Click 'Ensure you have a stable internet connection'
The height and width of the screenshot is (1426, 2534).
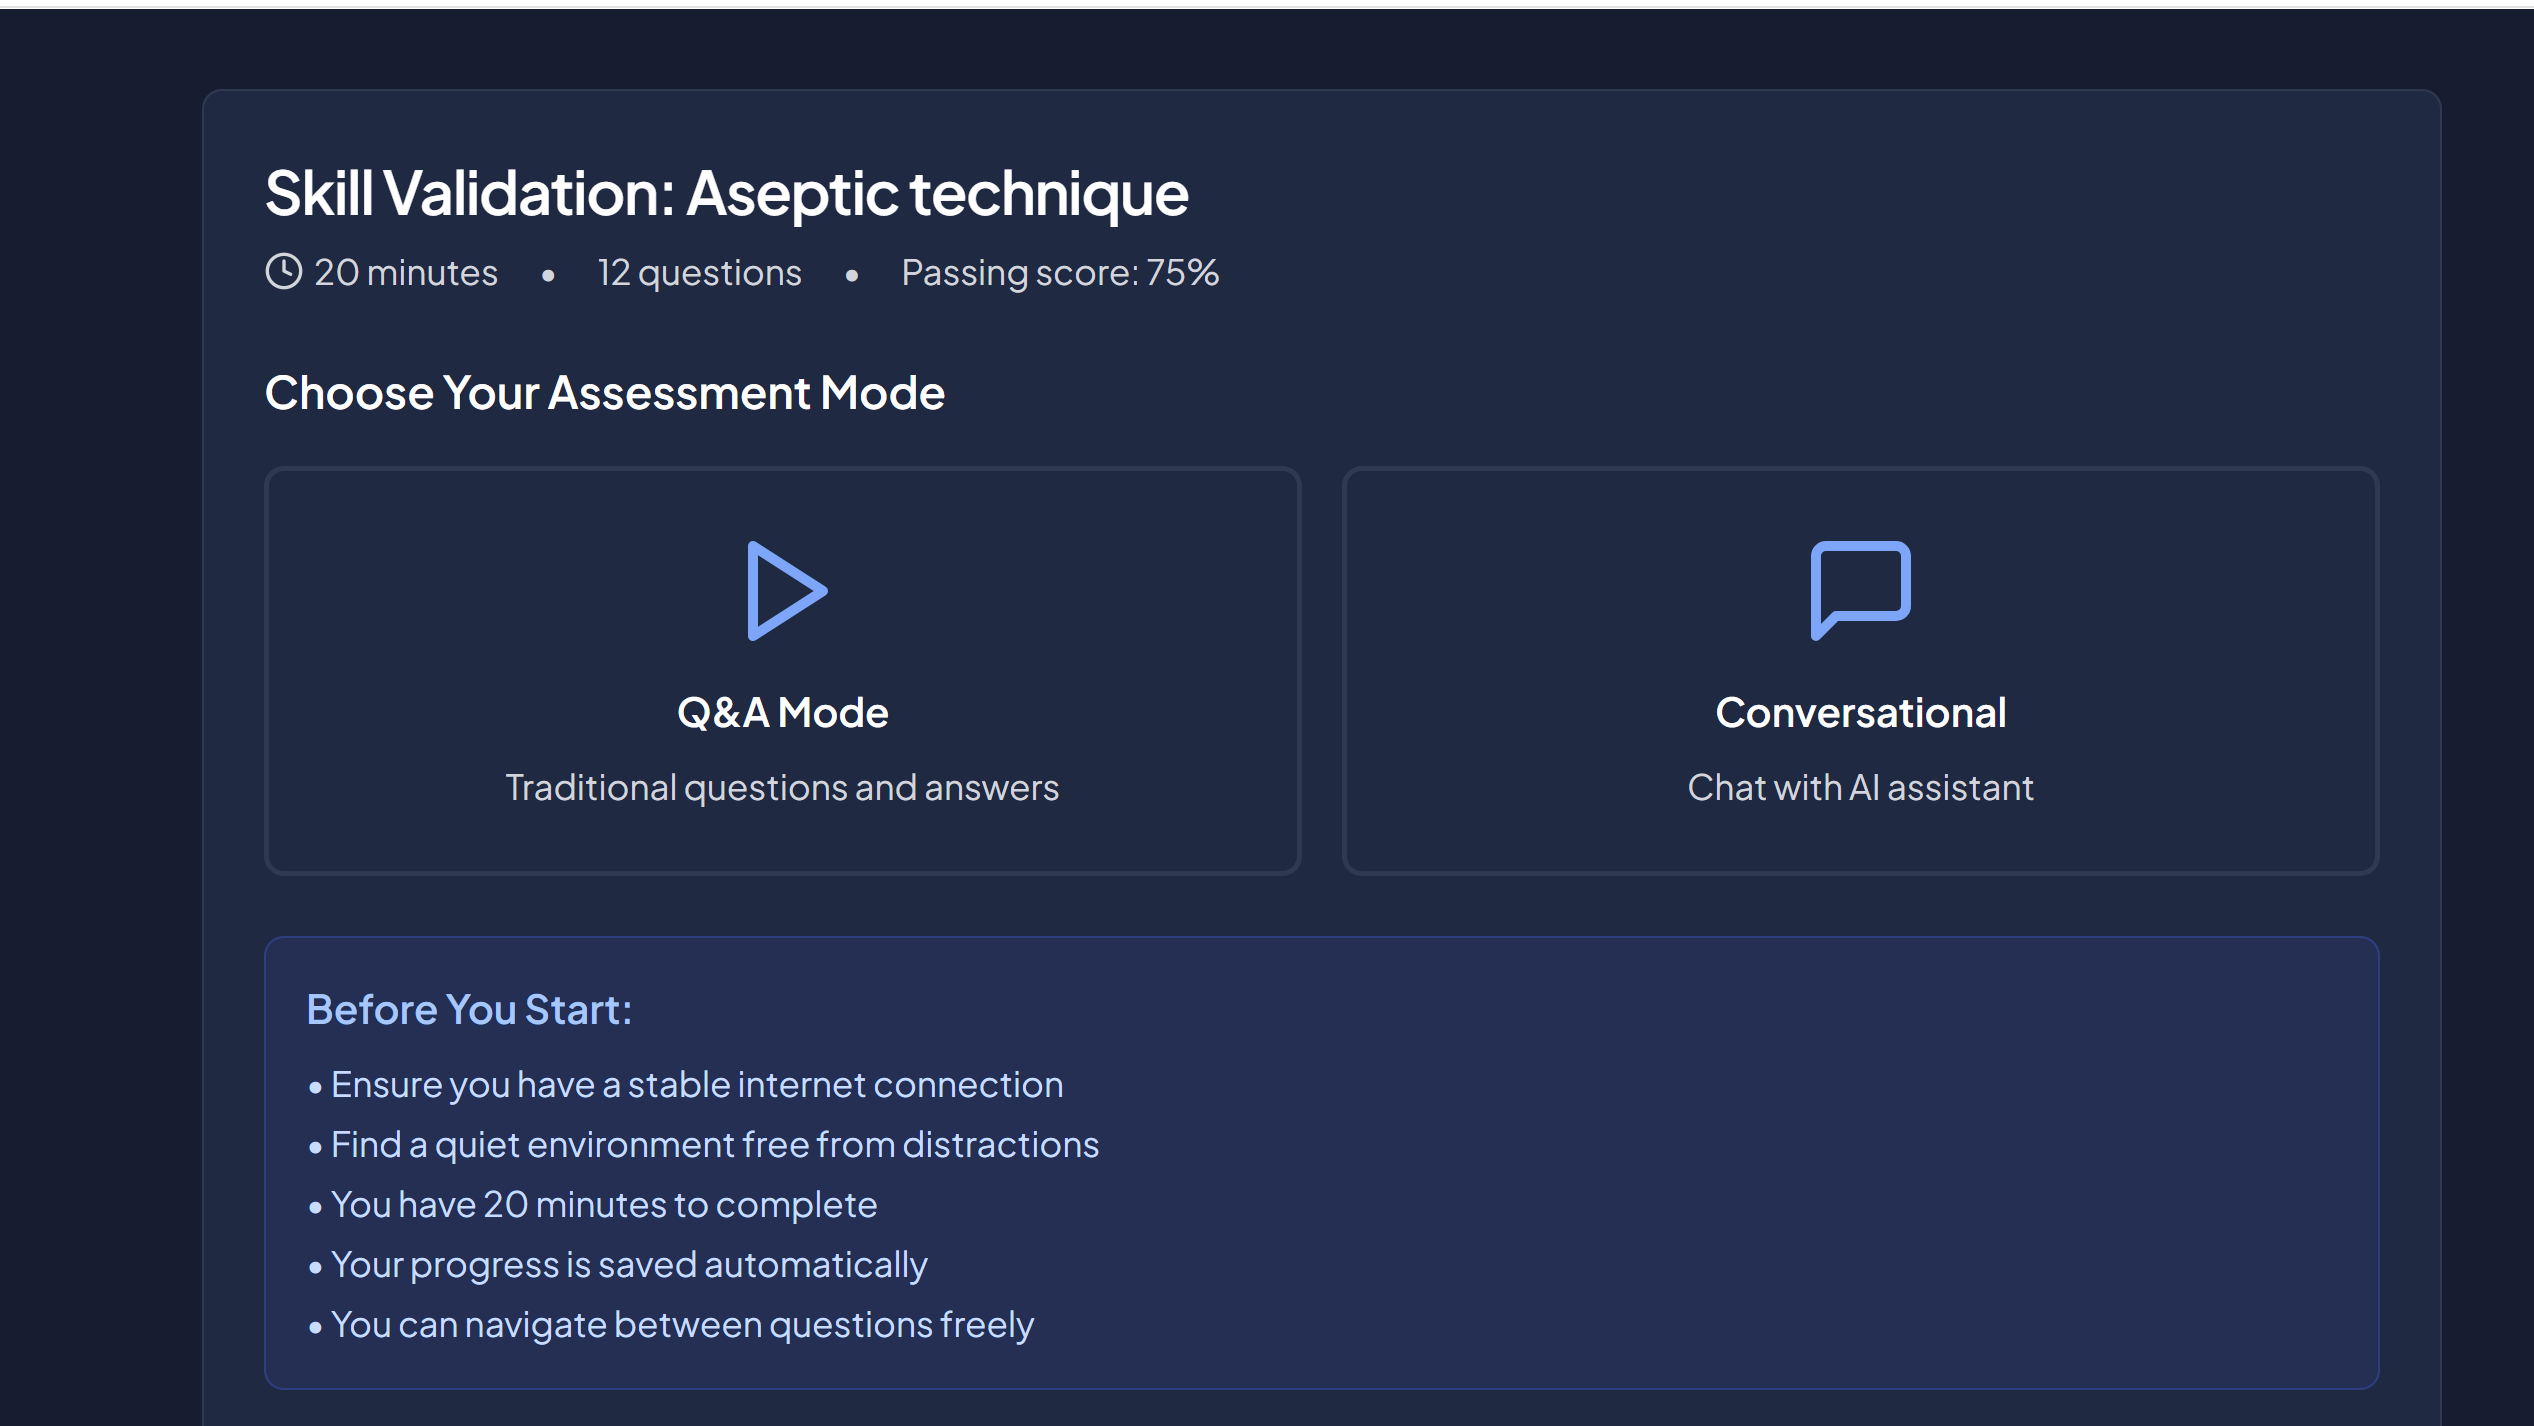697,1085
